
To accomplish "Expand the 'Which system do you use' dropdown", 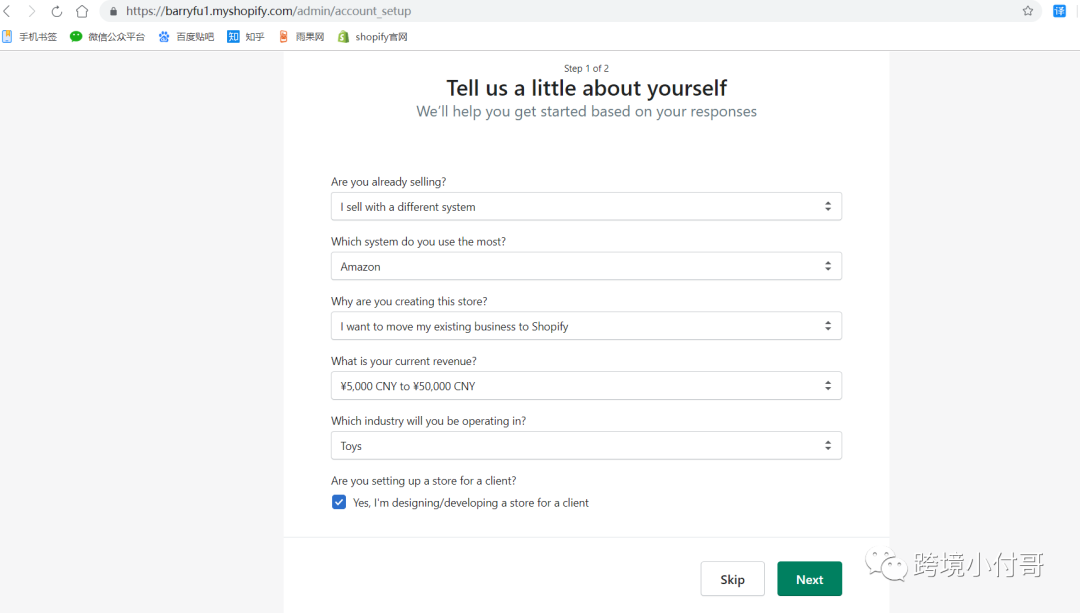I will tap(586, 267).
